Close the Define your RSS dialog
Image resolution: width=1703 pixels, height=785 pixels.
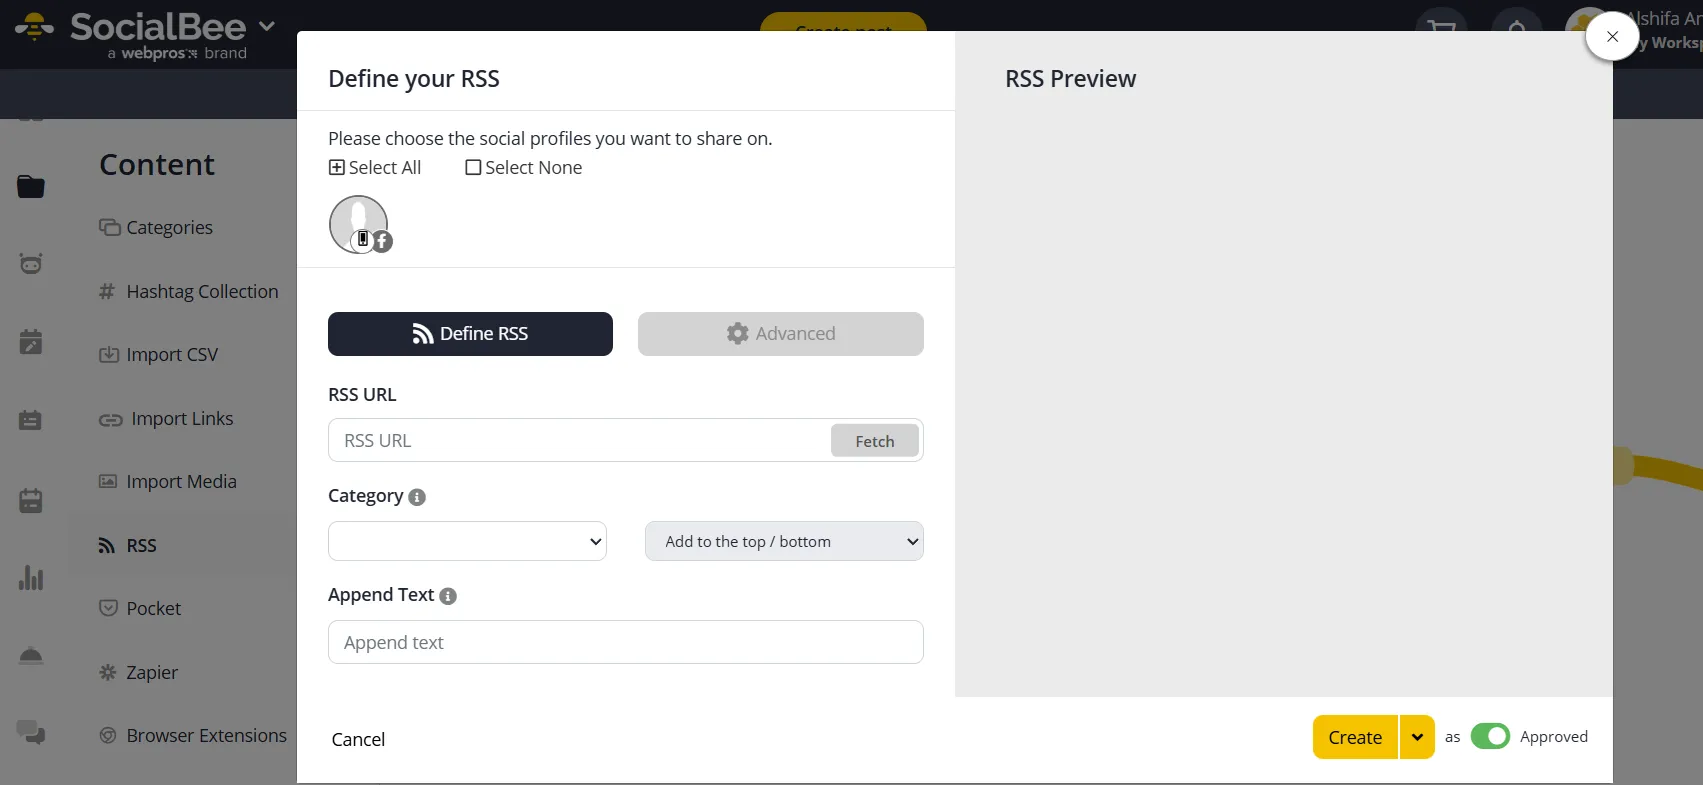coord(1612,37)
